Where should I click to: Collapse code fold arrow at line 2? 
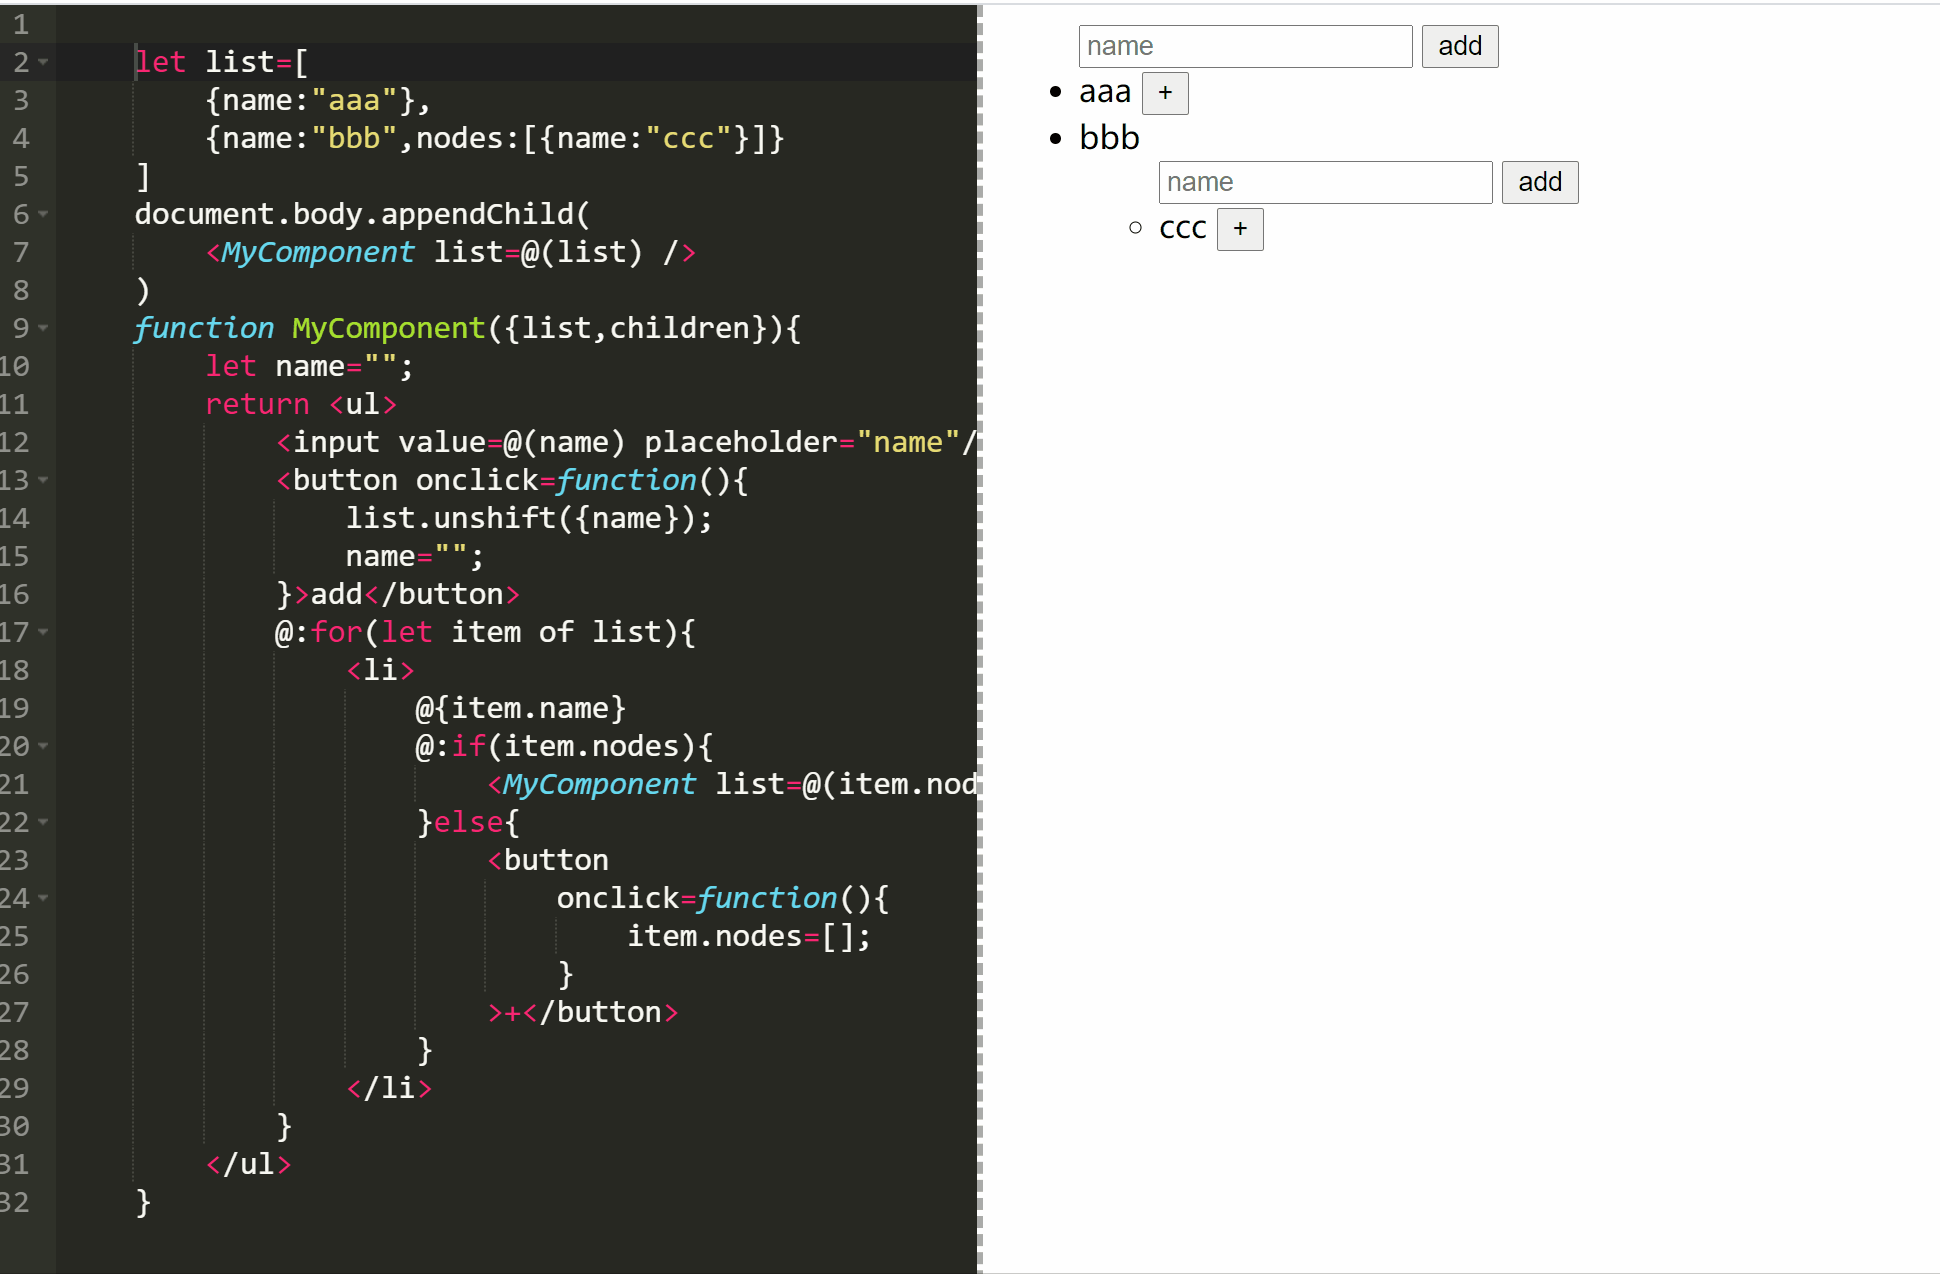pyautogui.click(x=43, y=62)
